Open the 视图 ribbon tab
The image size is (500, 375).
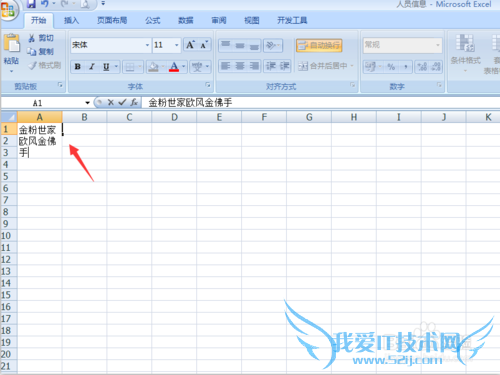click(x=252, y=21)
